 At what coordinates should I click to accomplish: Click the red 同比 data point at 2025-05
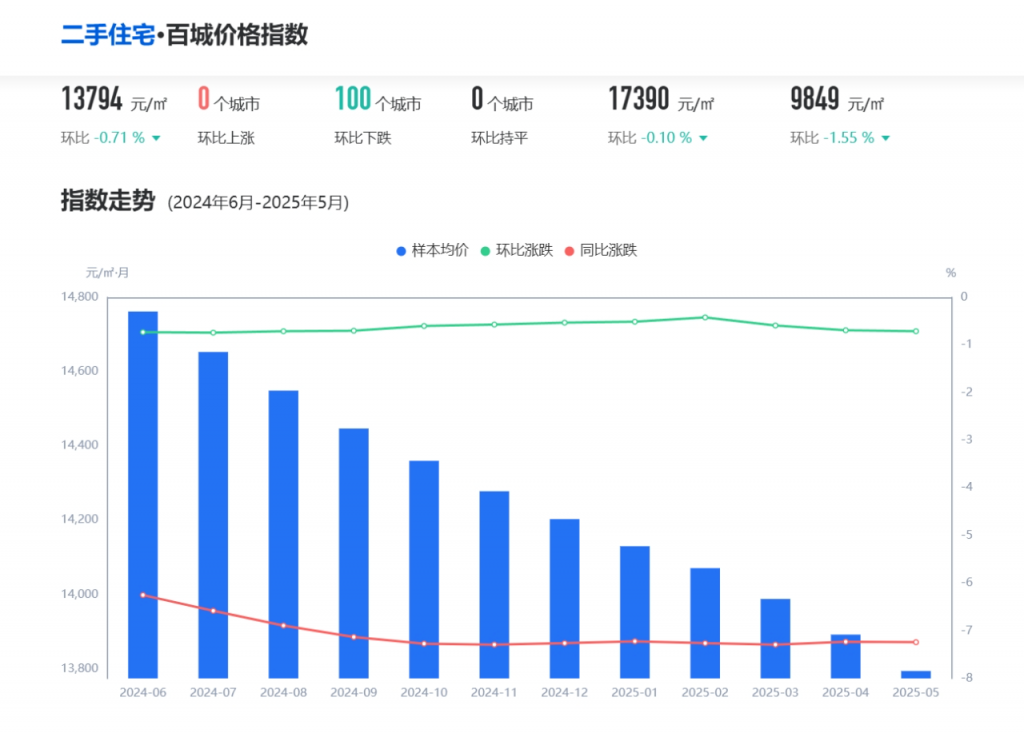tap(915, 642)
